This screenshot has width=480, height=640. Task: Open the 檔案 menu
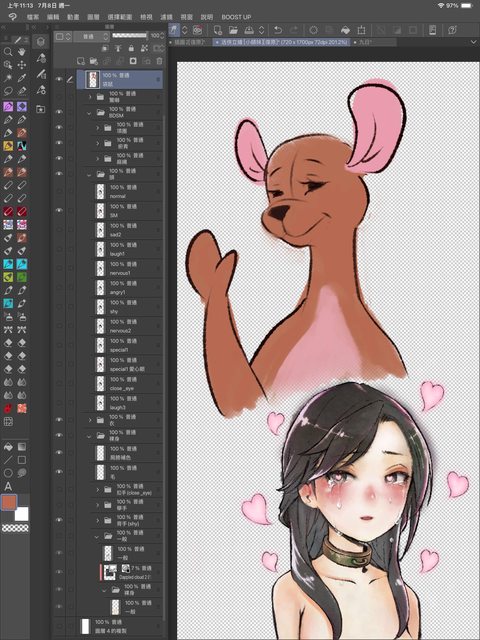pyautogui.click(x=33, y=17)
